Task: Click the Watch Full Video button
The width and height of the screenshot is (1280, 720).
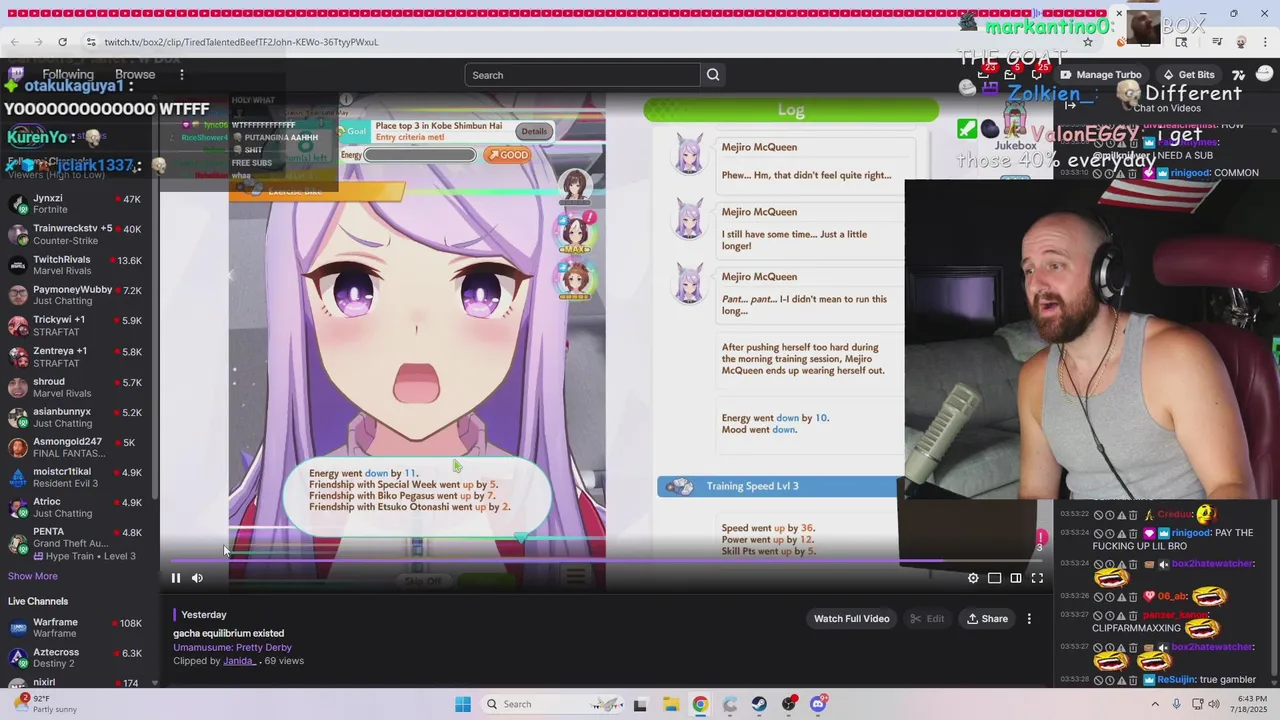Action: [x=851, y=619]
